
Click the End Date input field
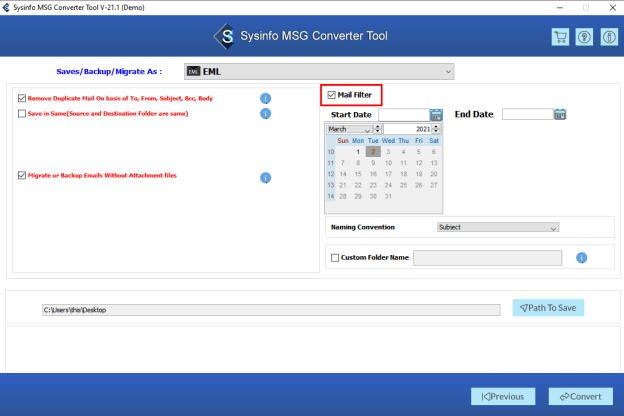coord(528,114)
